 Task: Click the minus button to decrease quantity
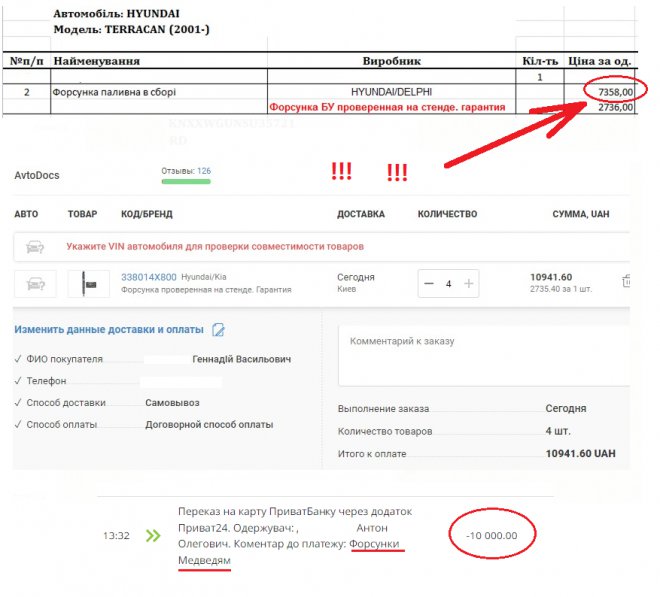click(429, 284)
